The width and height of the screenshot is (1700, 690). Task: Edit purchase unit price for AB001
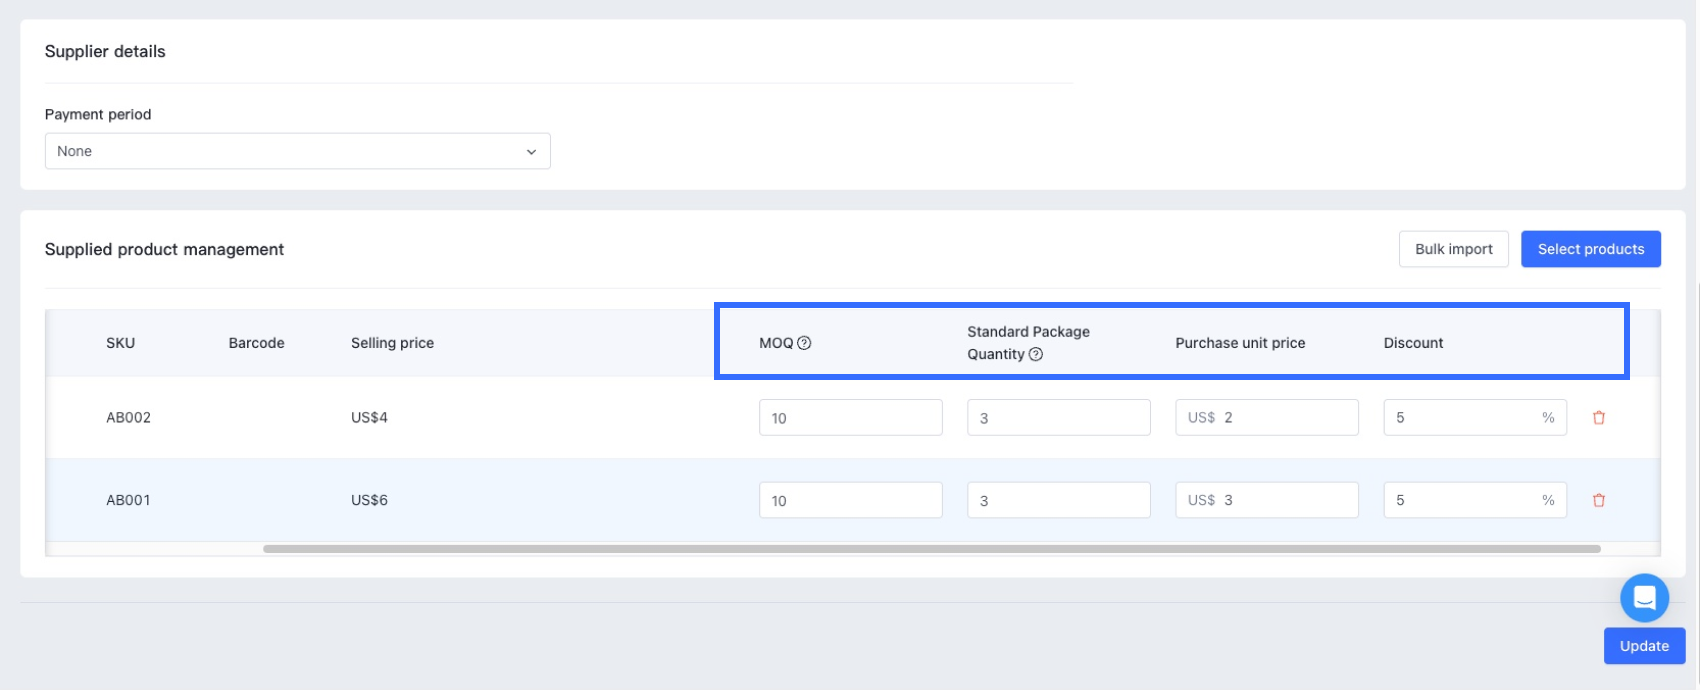tap(1285, 500)
